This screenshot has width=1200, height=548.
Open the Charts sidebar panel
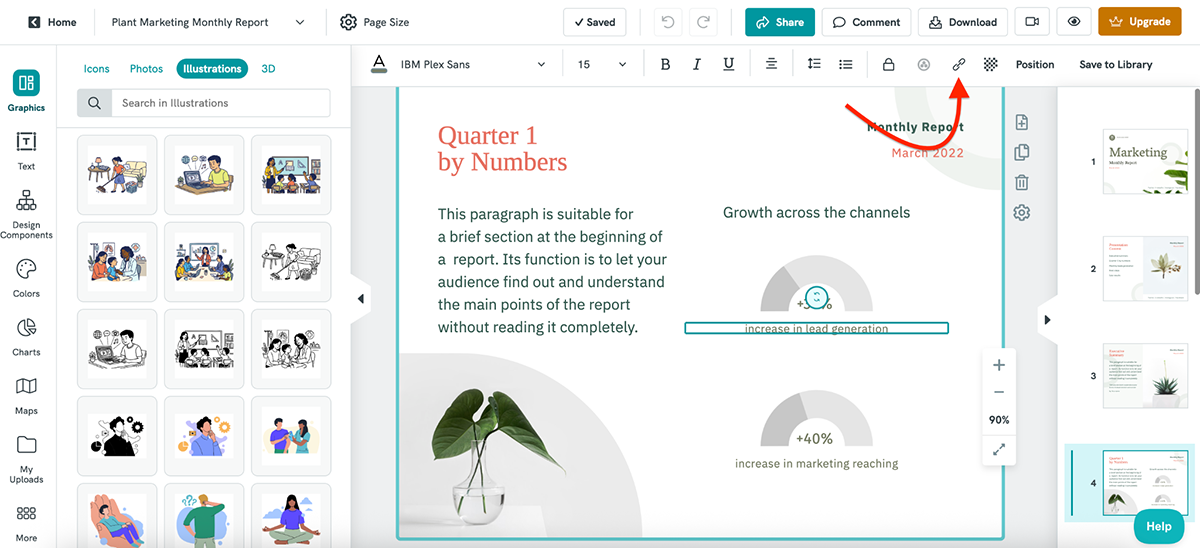26,337
